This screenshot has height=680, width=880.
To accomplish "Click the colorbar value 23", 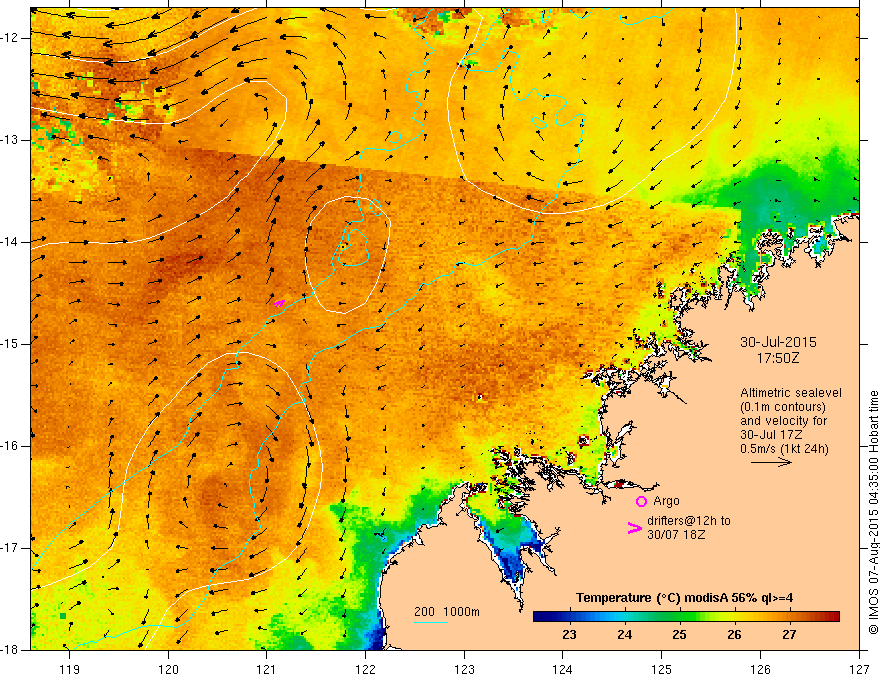I will 569,635.
